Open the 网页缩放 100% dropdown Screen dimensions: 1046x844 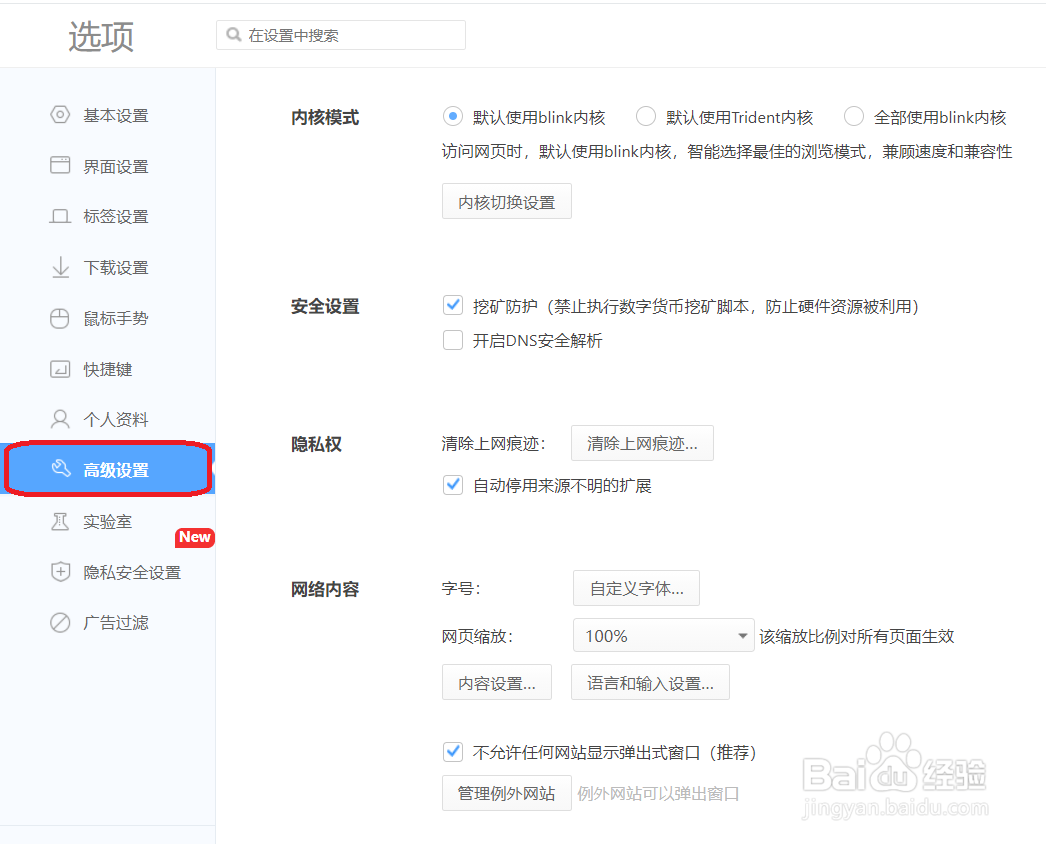[664, 635]
